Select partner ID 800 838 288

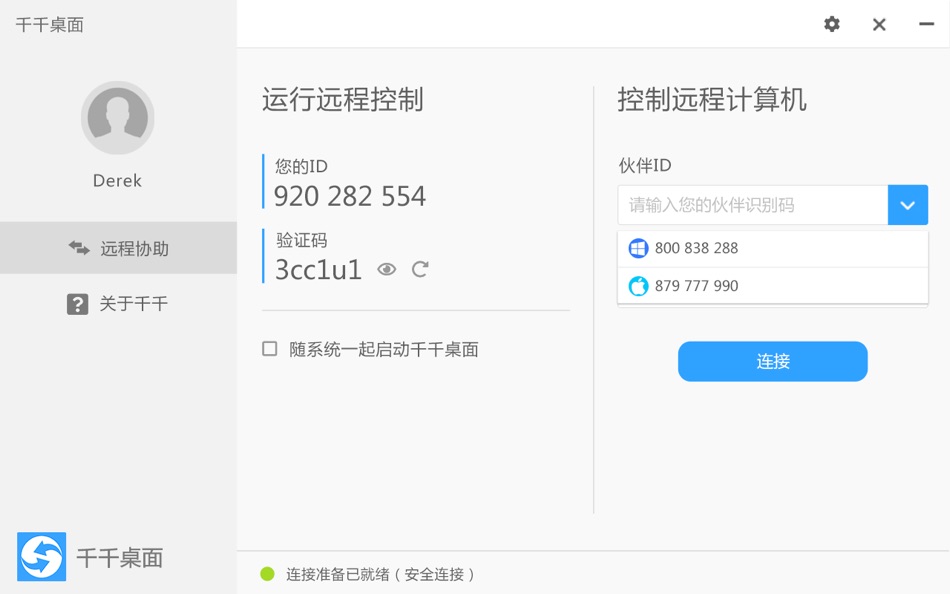click(772, 249)
